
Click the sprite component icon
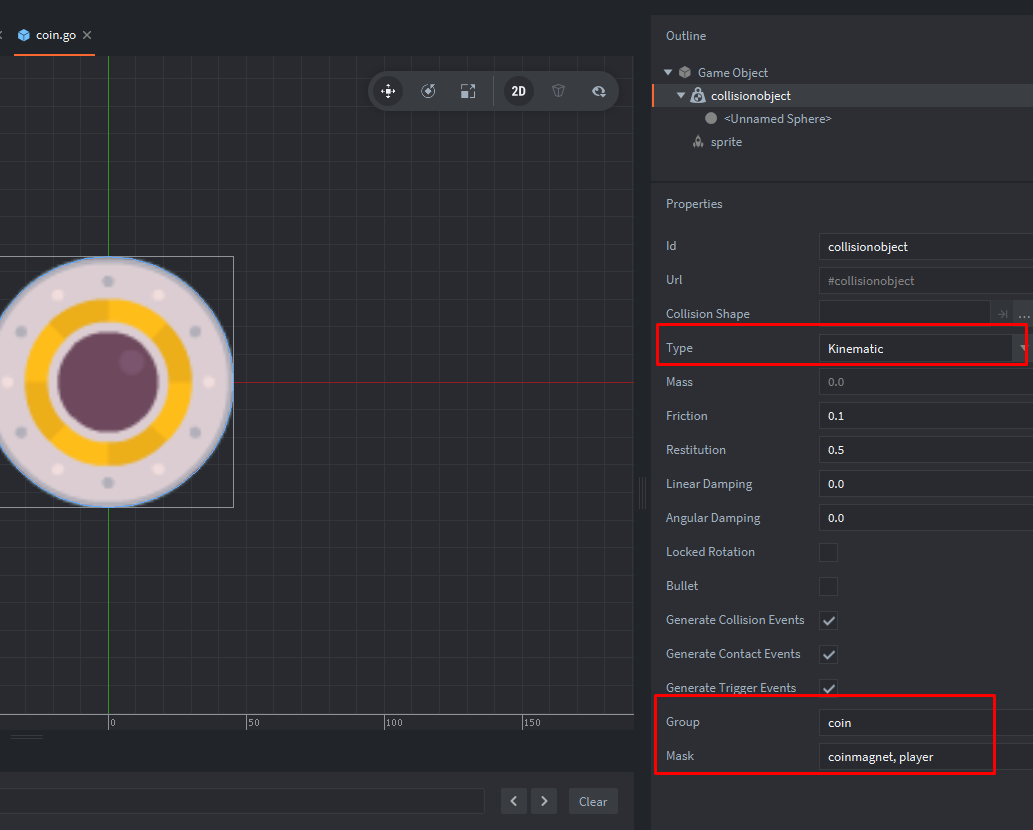click(x=698, y=142)
